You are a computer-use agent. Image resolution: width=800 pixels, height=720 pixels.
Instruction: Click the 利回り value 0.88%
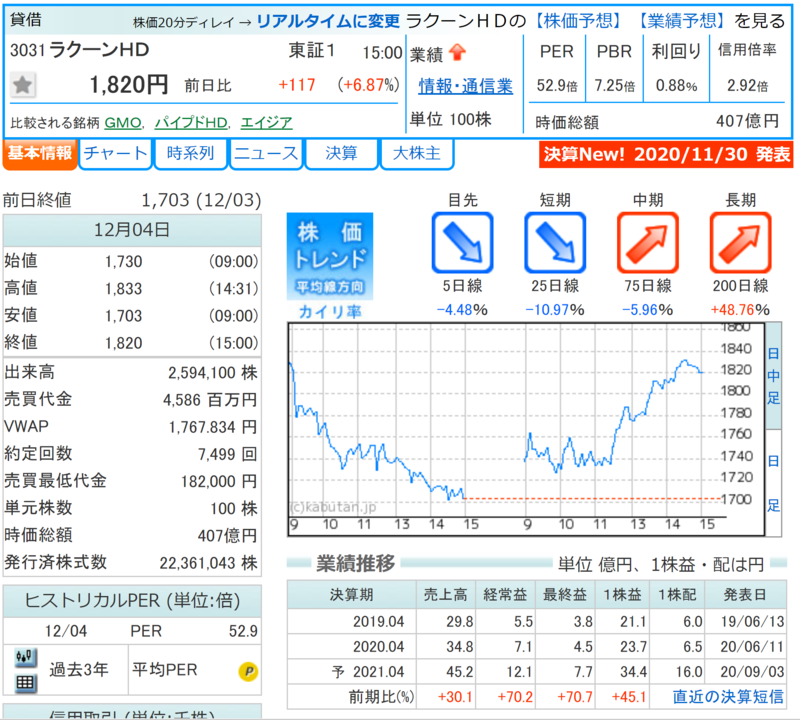point(676,86)
